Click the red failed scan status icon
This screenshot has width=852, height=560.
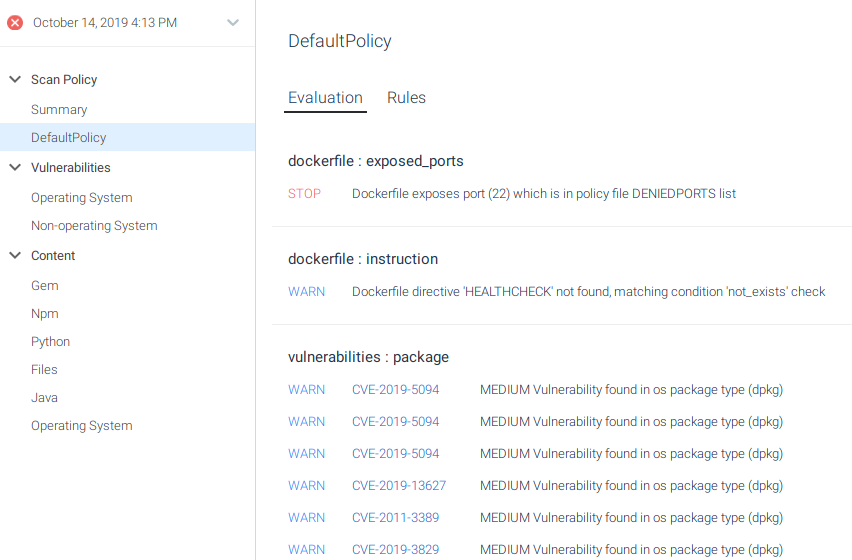(15, 23)
